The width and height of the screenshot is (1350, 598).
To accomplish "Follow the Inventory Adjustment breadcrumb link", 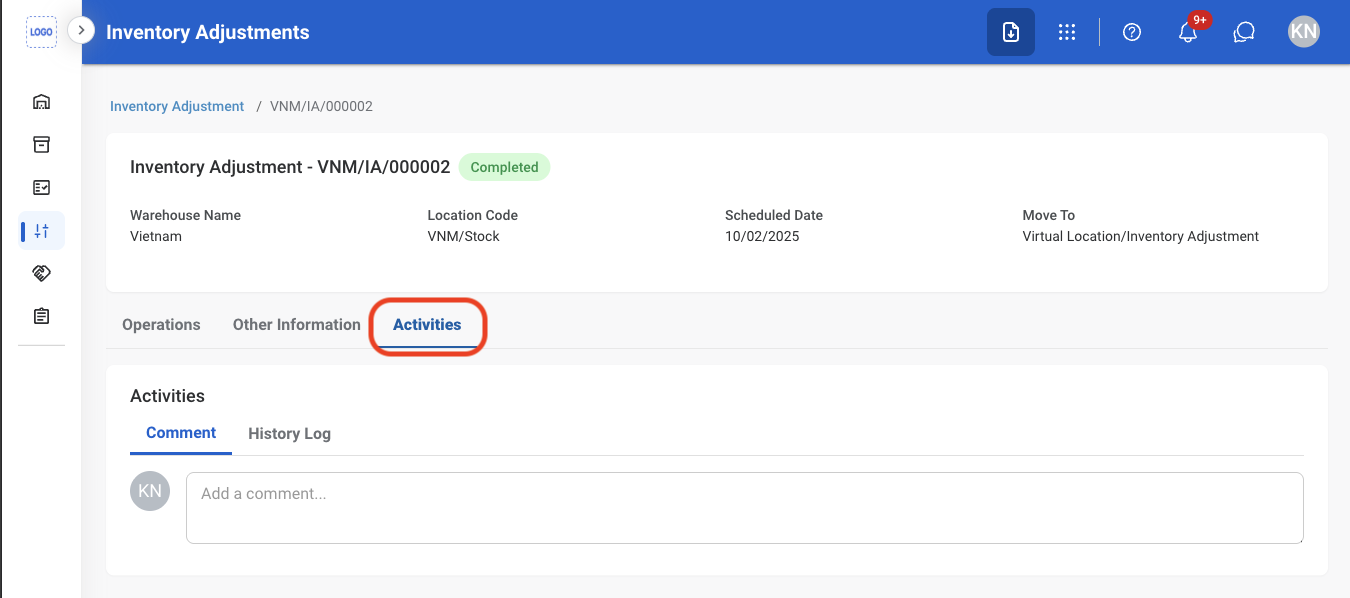I will [x=177, y=106].
